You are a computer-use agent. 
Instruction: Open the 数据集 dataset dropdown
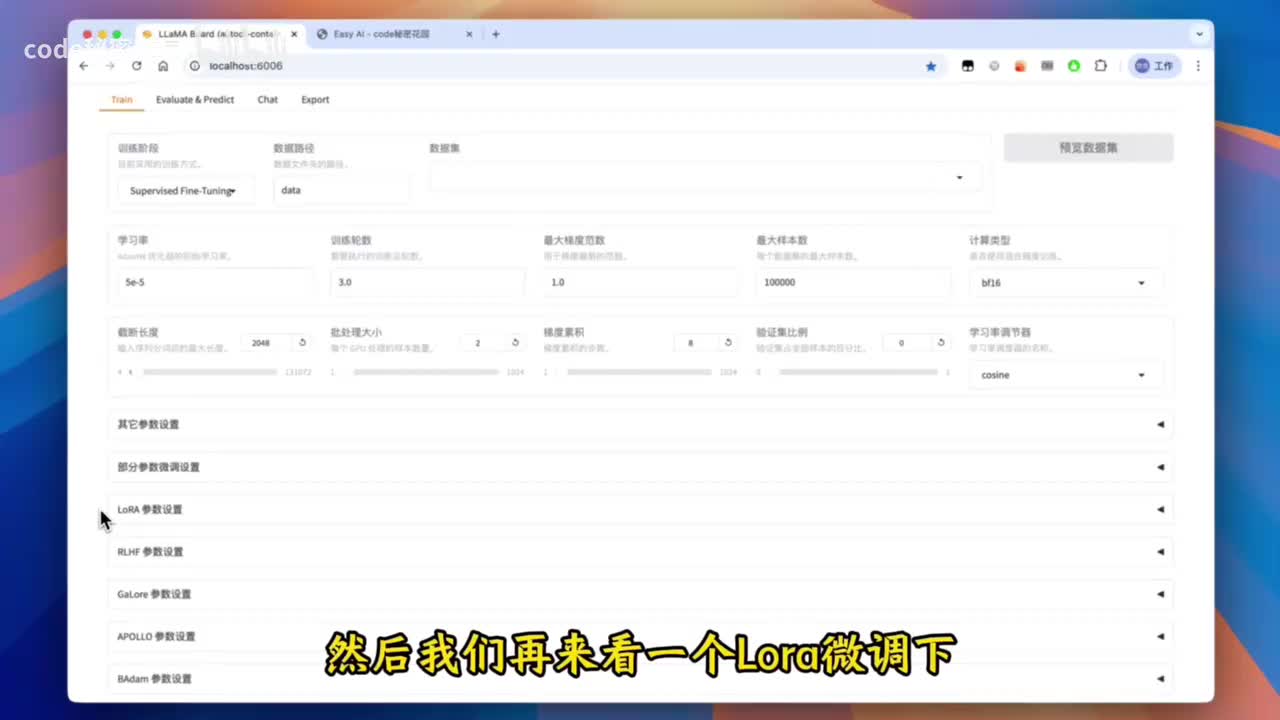pos(705,177)
